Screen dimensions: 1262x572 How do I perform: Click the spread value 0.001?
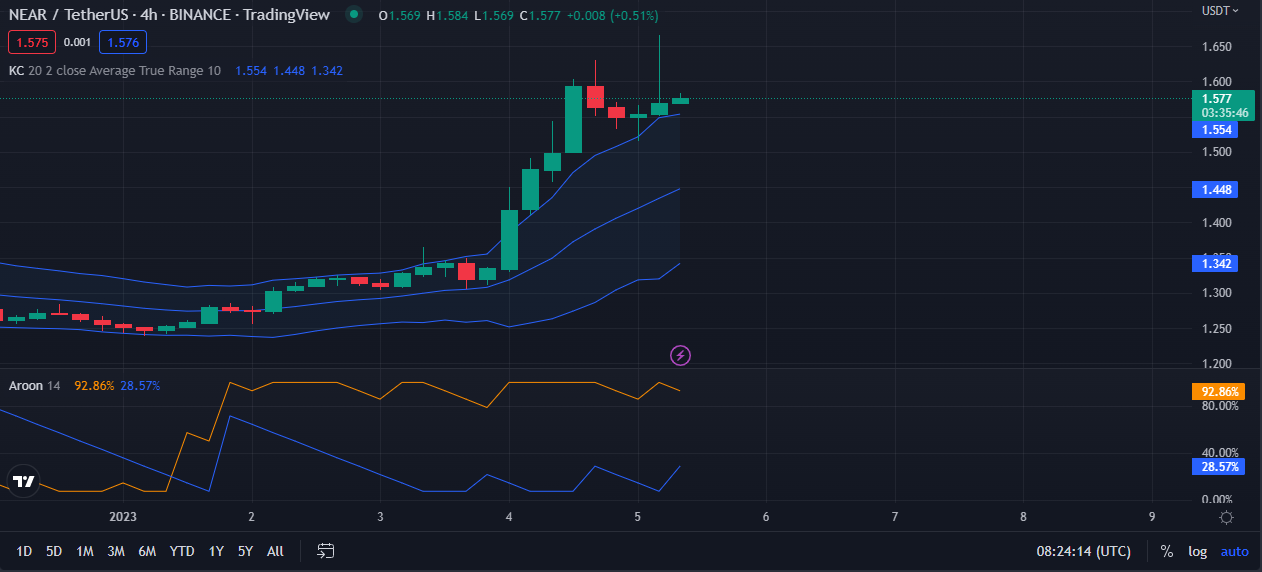pyautogui.click(x=77, y=42)
